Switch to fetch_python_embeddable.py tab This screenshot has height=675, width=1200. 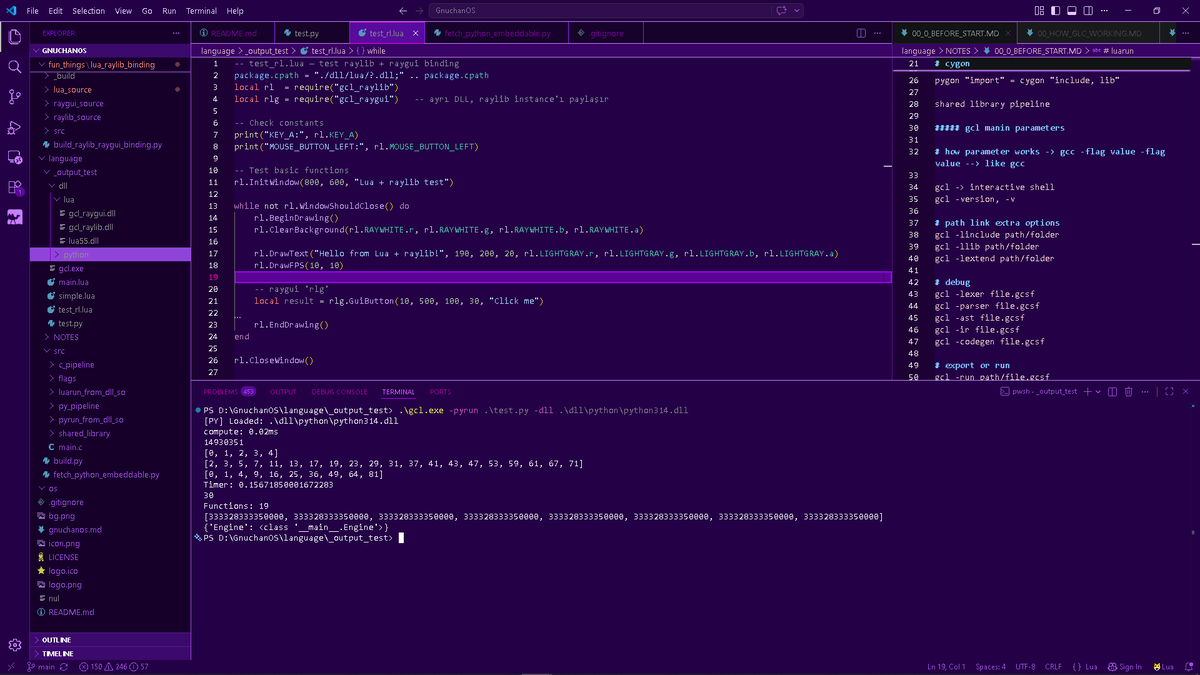coord(498,33)
